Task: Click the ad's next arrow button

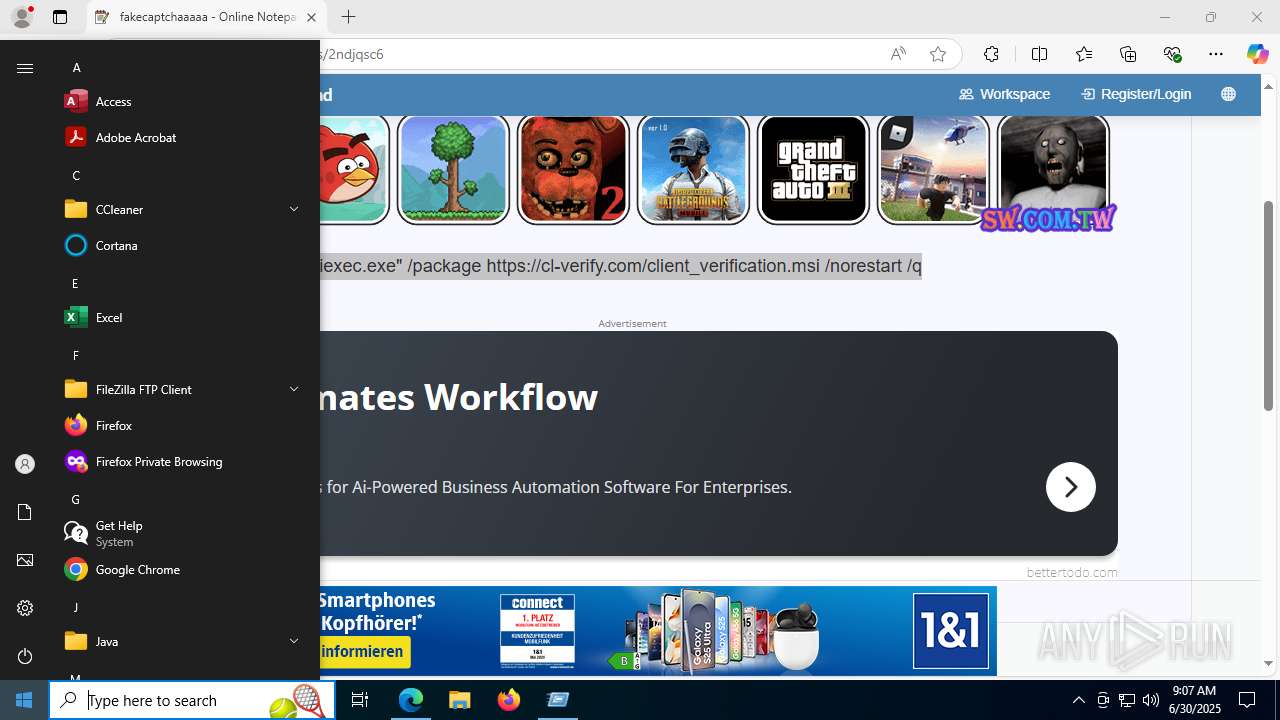Action: (1070, 487)
